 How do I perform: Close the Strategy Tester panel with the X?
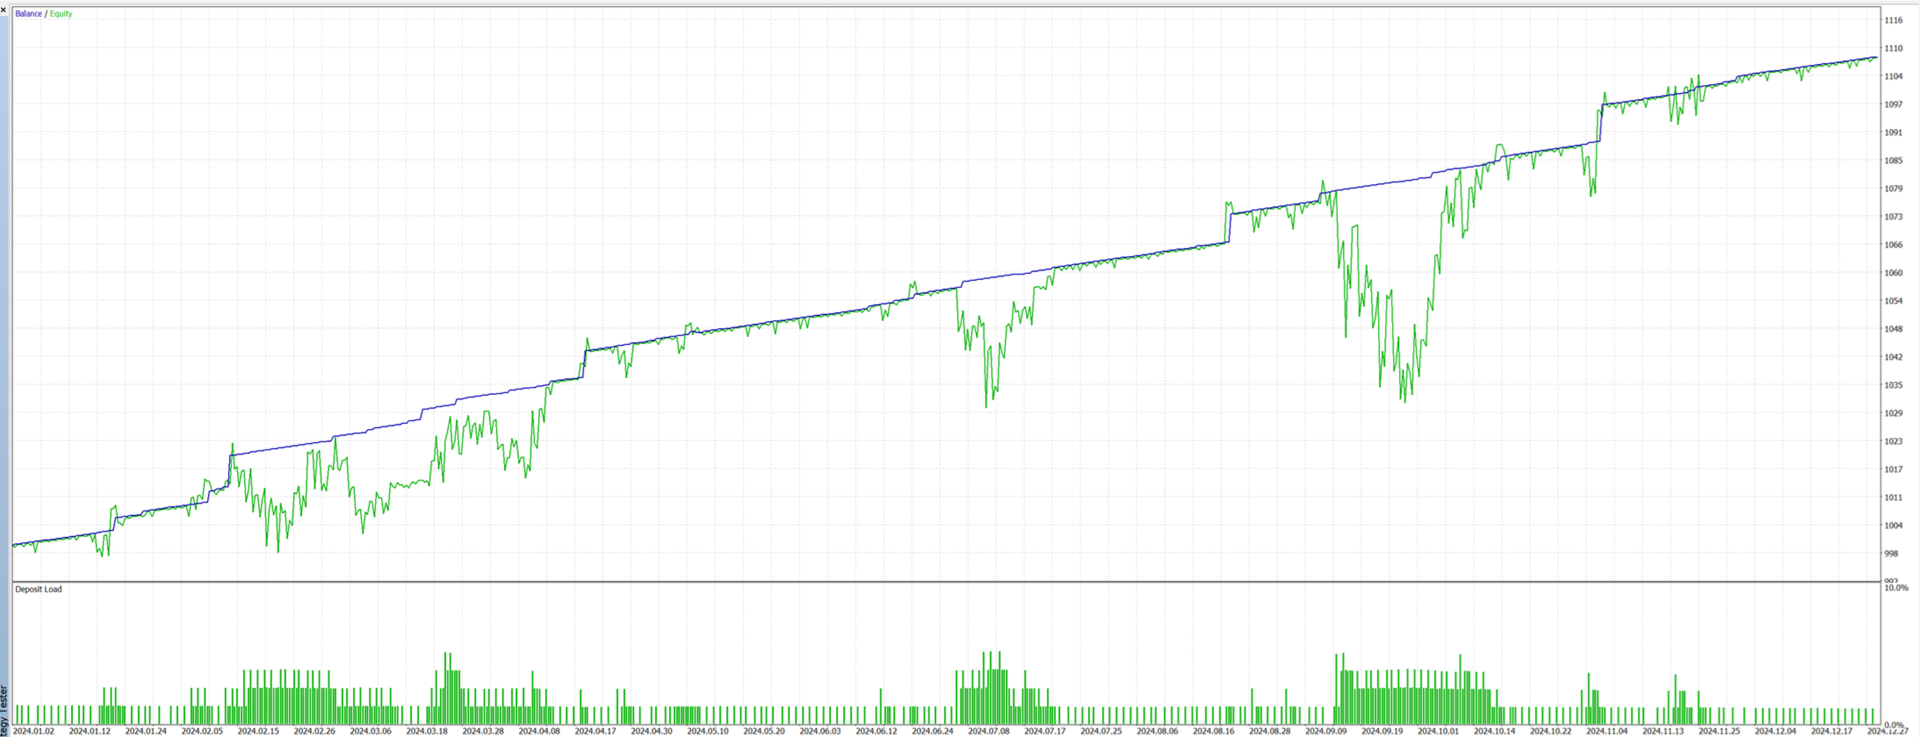[3, 9]
